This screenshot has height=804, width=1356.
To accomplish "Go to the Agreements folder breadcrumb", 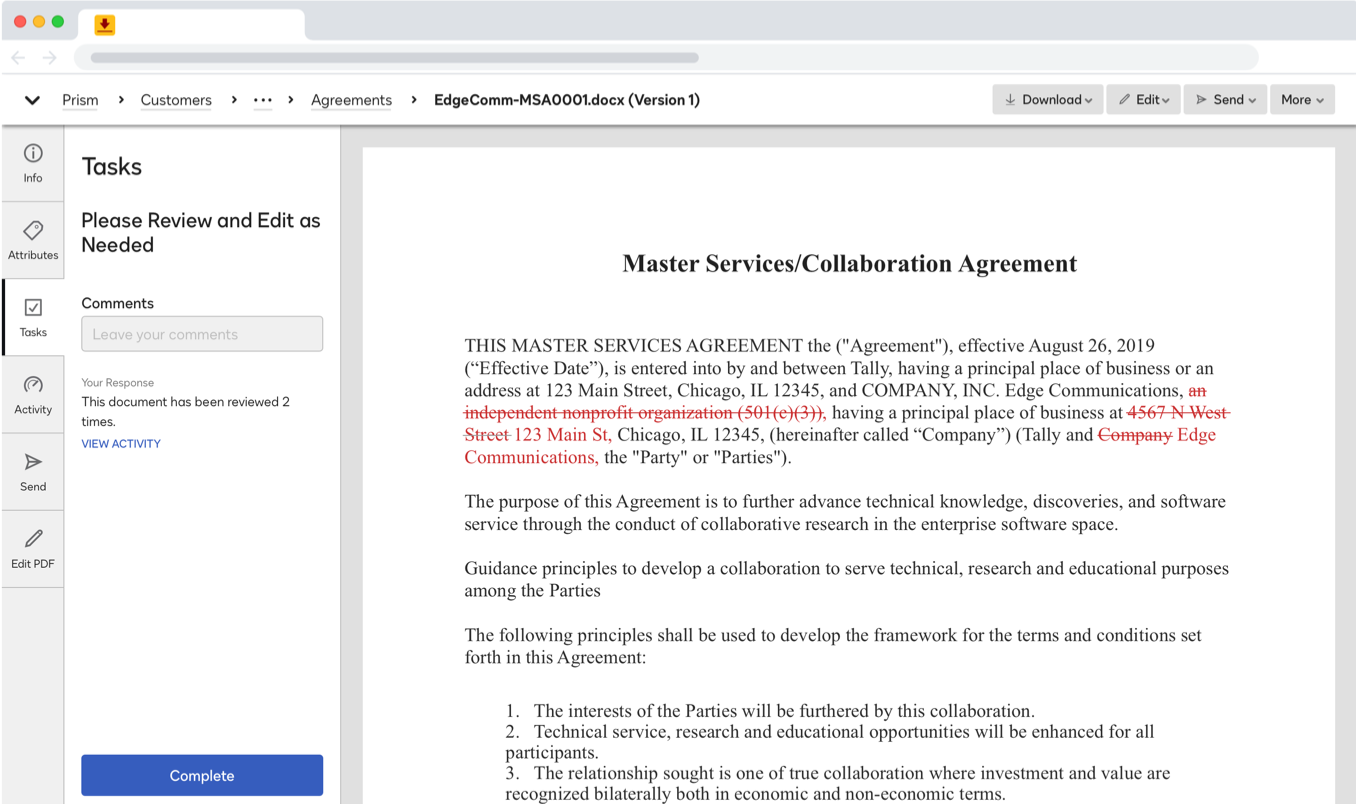I will (x=351, y=100).
